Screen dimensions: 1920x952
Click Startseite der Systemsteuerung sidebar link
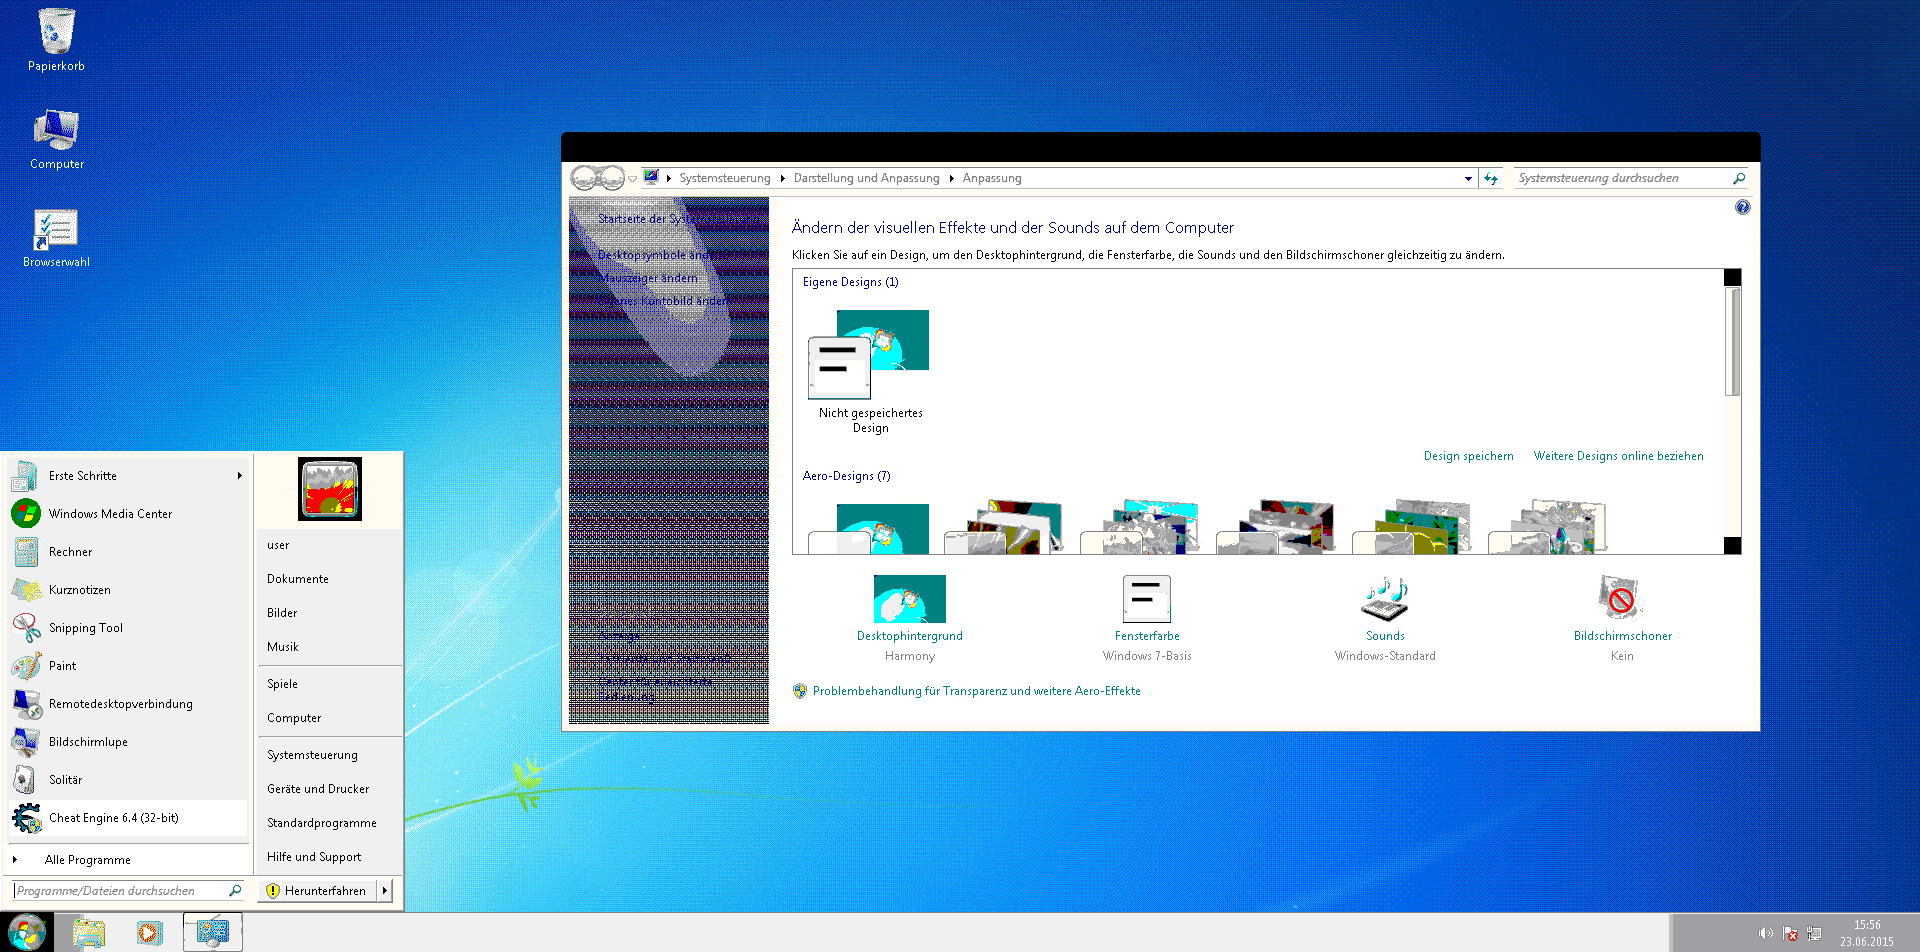(x=680, y=218)
